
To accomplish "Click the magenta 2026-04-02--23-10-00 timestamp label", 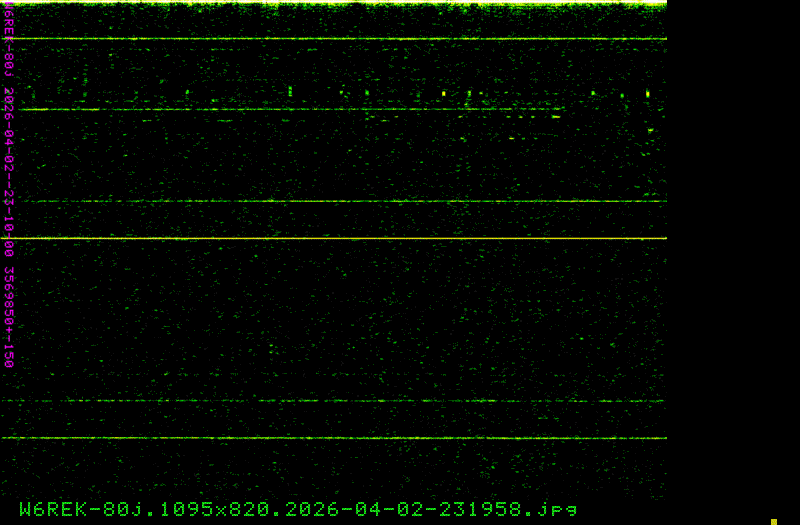I will (x=9, y=172).
